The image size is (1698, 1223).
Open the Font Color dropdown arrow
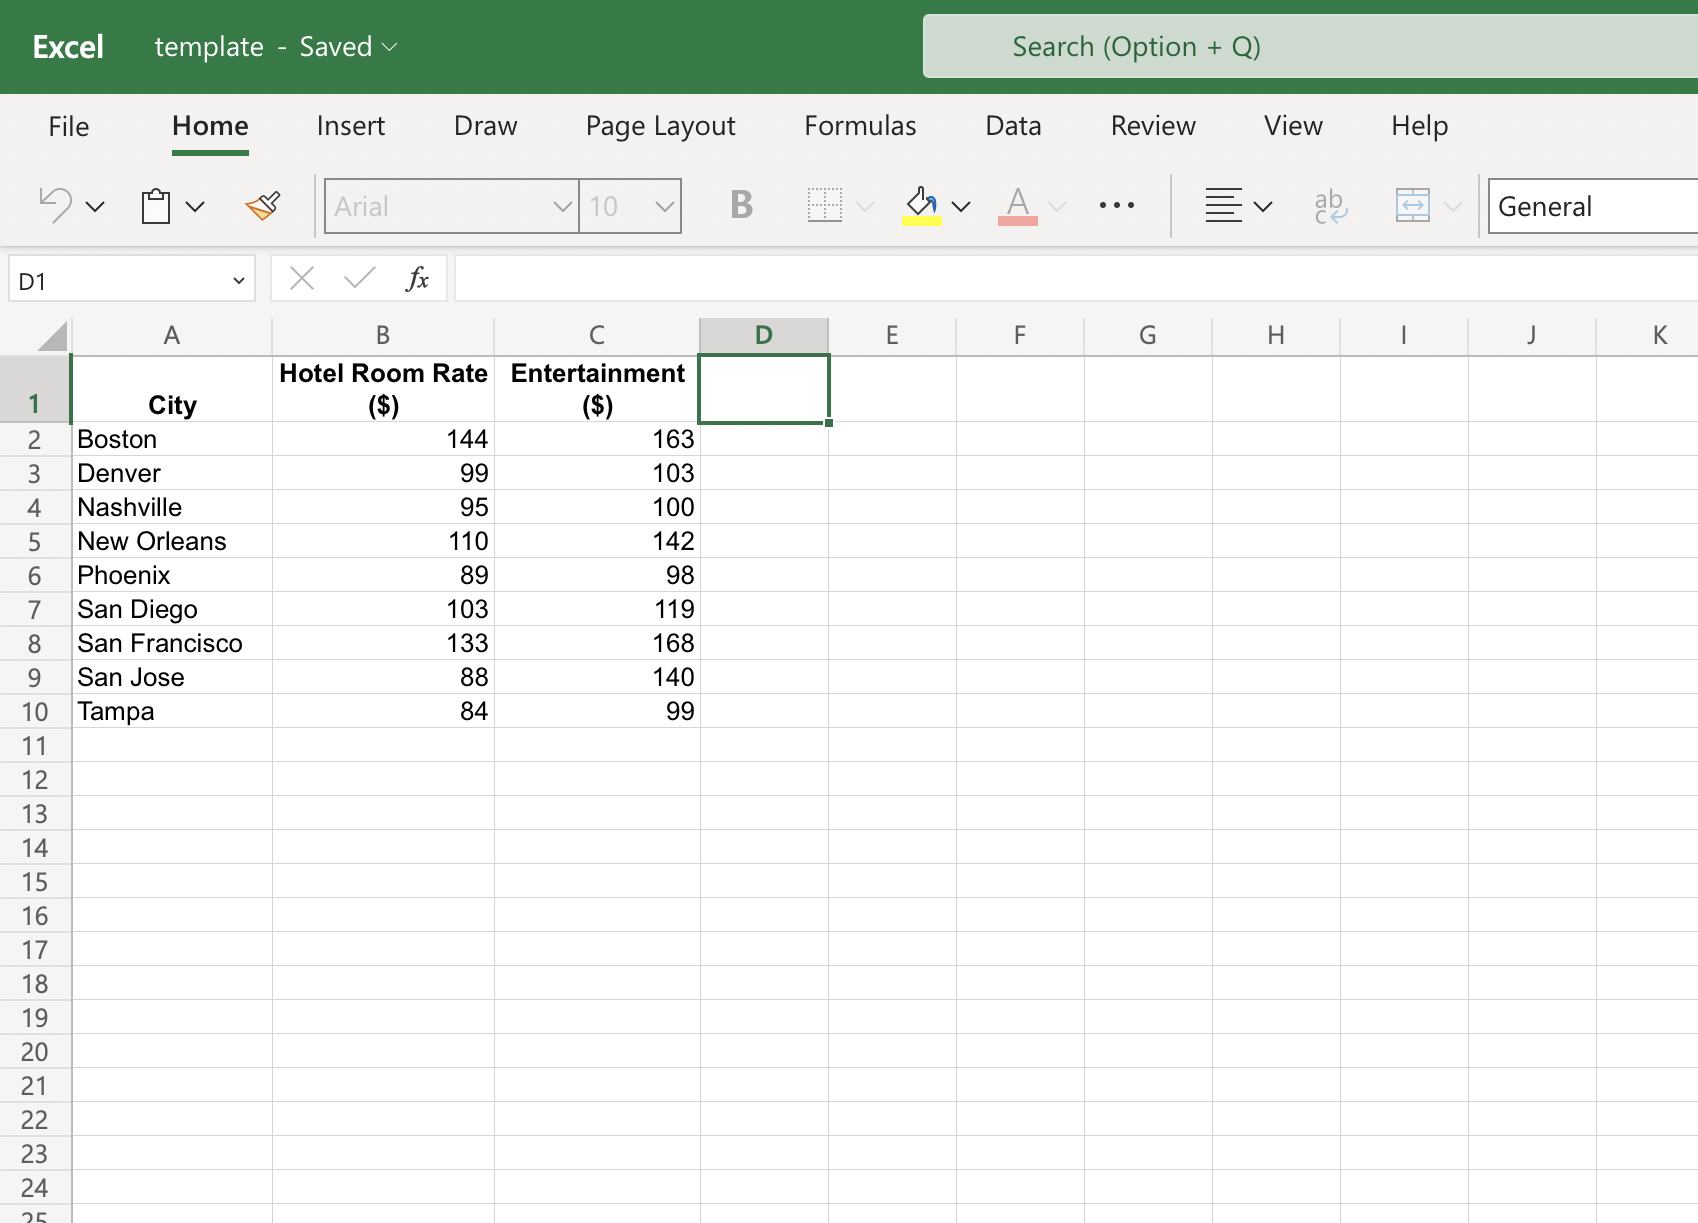[1057, 207]
